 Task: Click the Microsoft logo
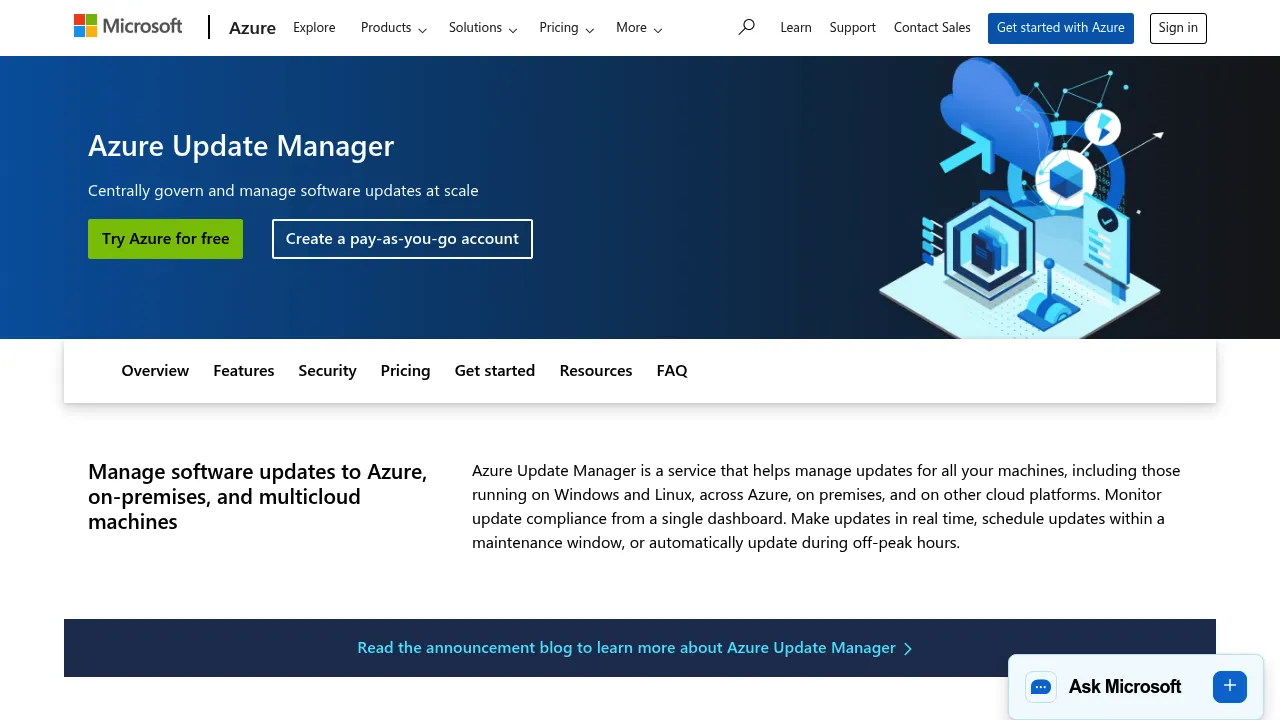(x=128, y=26)
